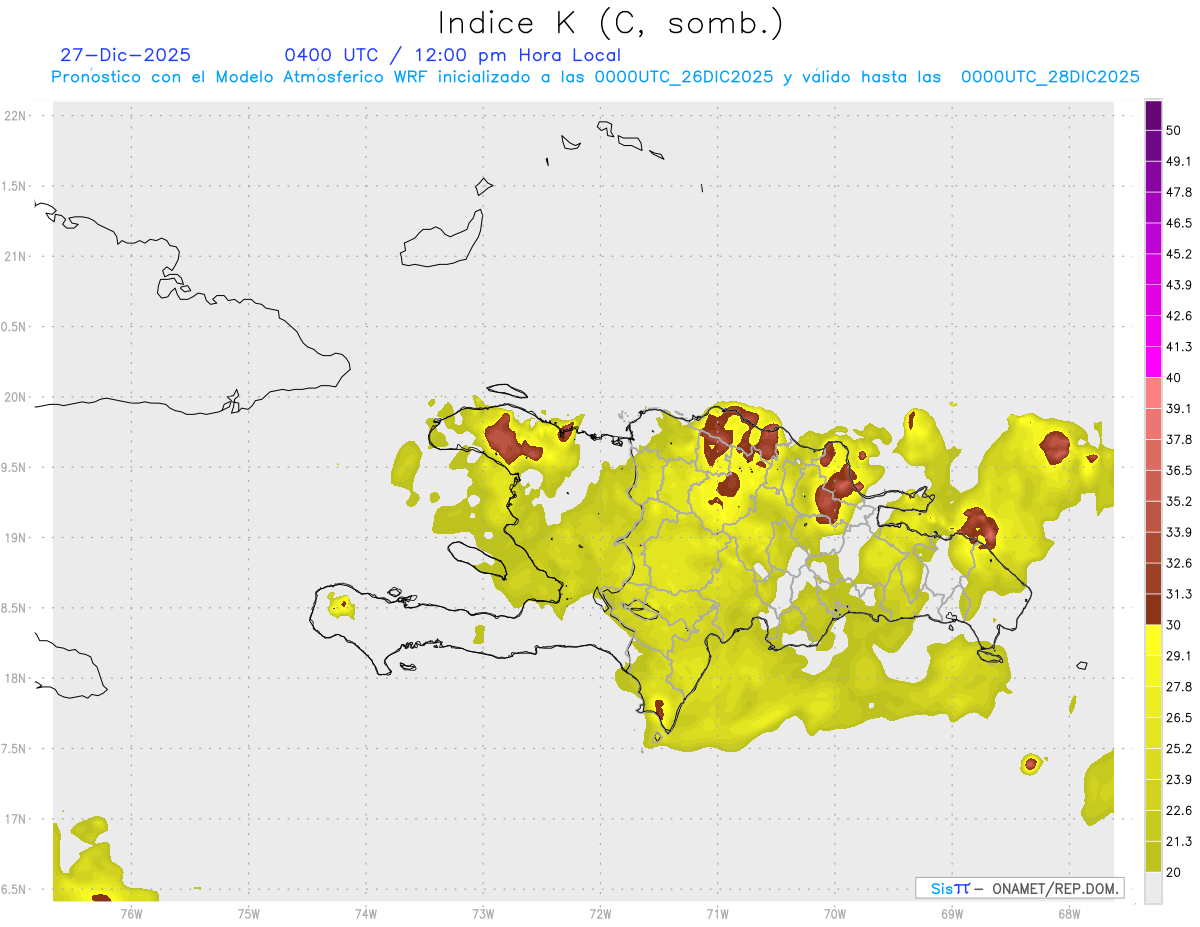Click the date label '27-Dic-2025'

click(x=125, y=55)
